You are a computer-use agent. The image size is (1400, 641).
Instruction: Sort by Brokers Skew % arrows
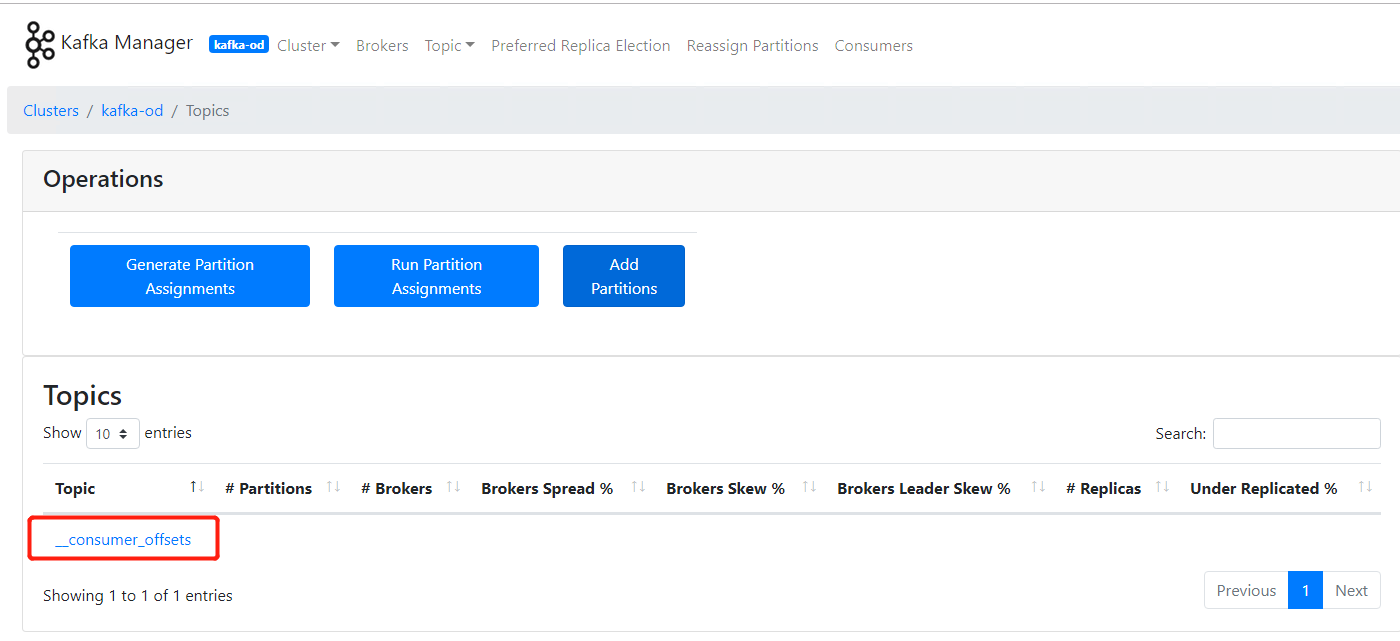809,487
